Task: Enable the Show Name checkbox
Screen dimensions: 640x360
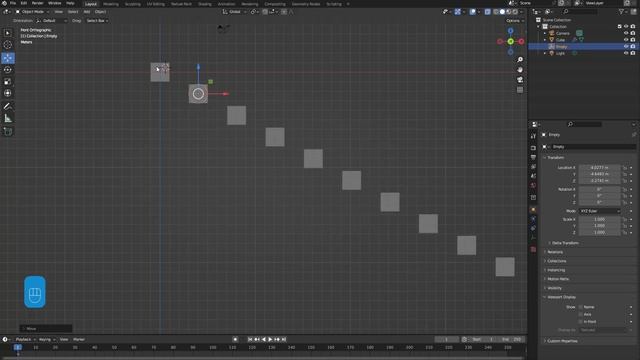Action: [581, 307]
